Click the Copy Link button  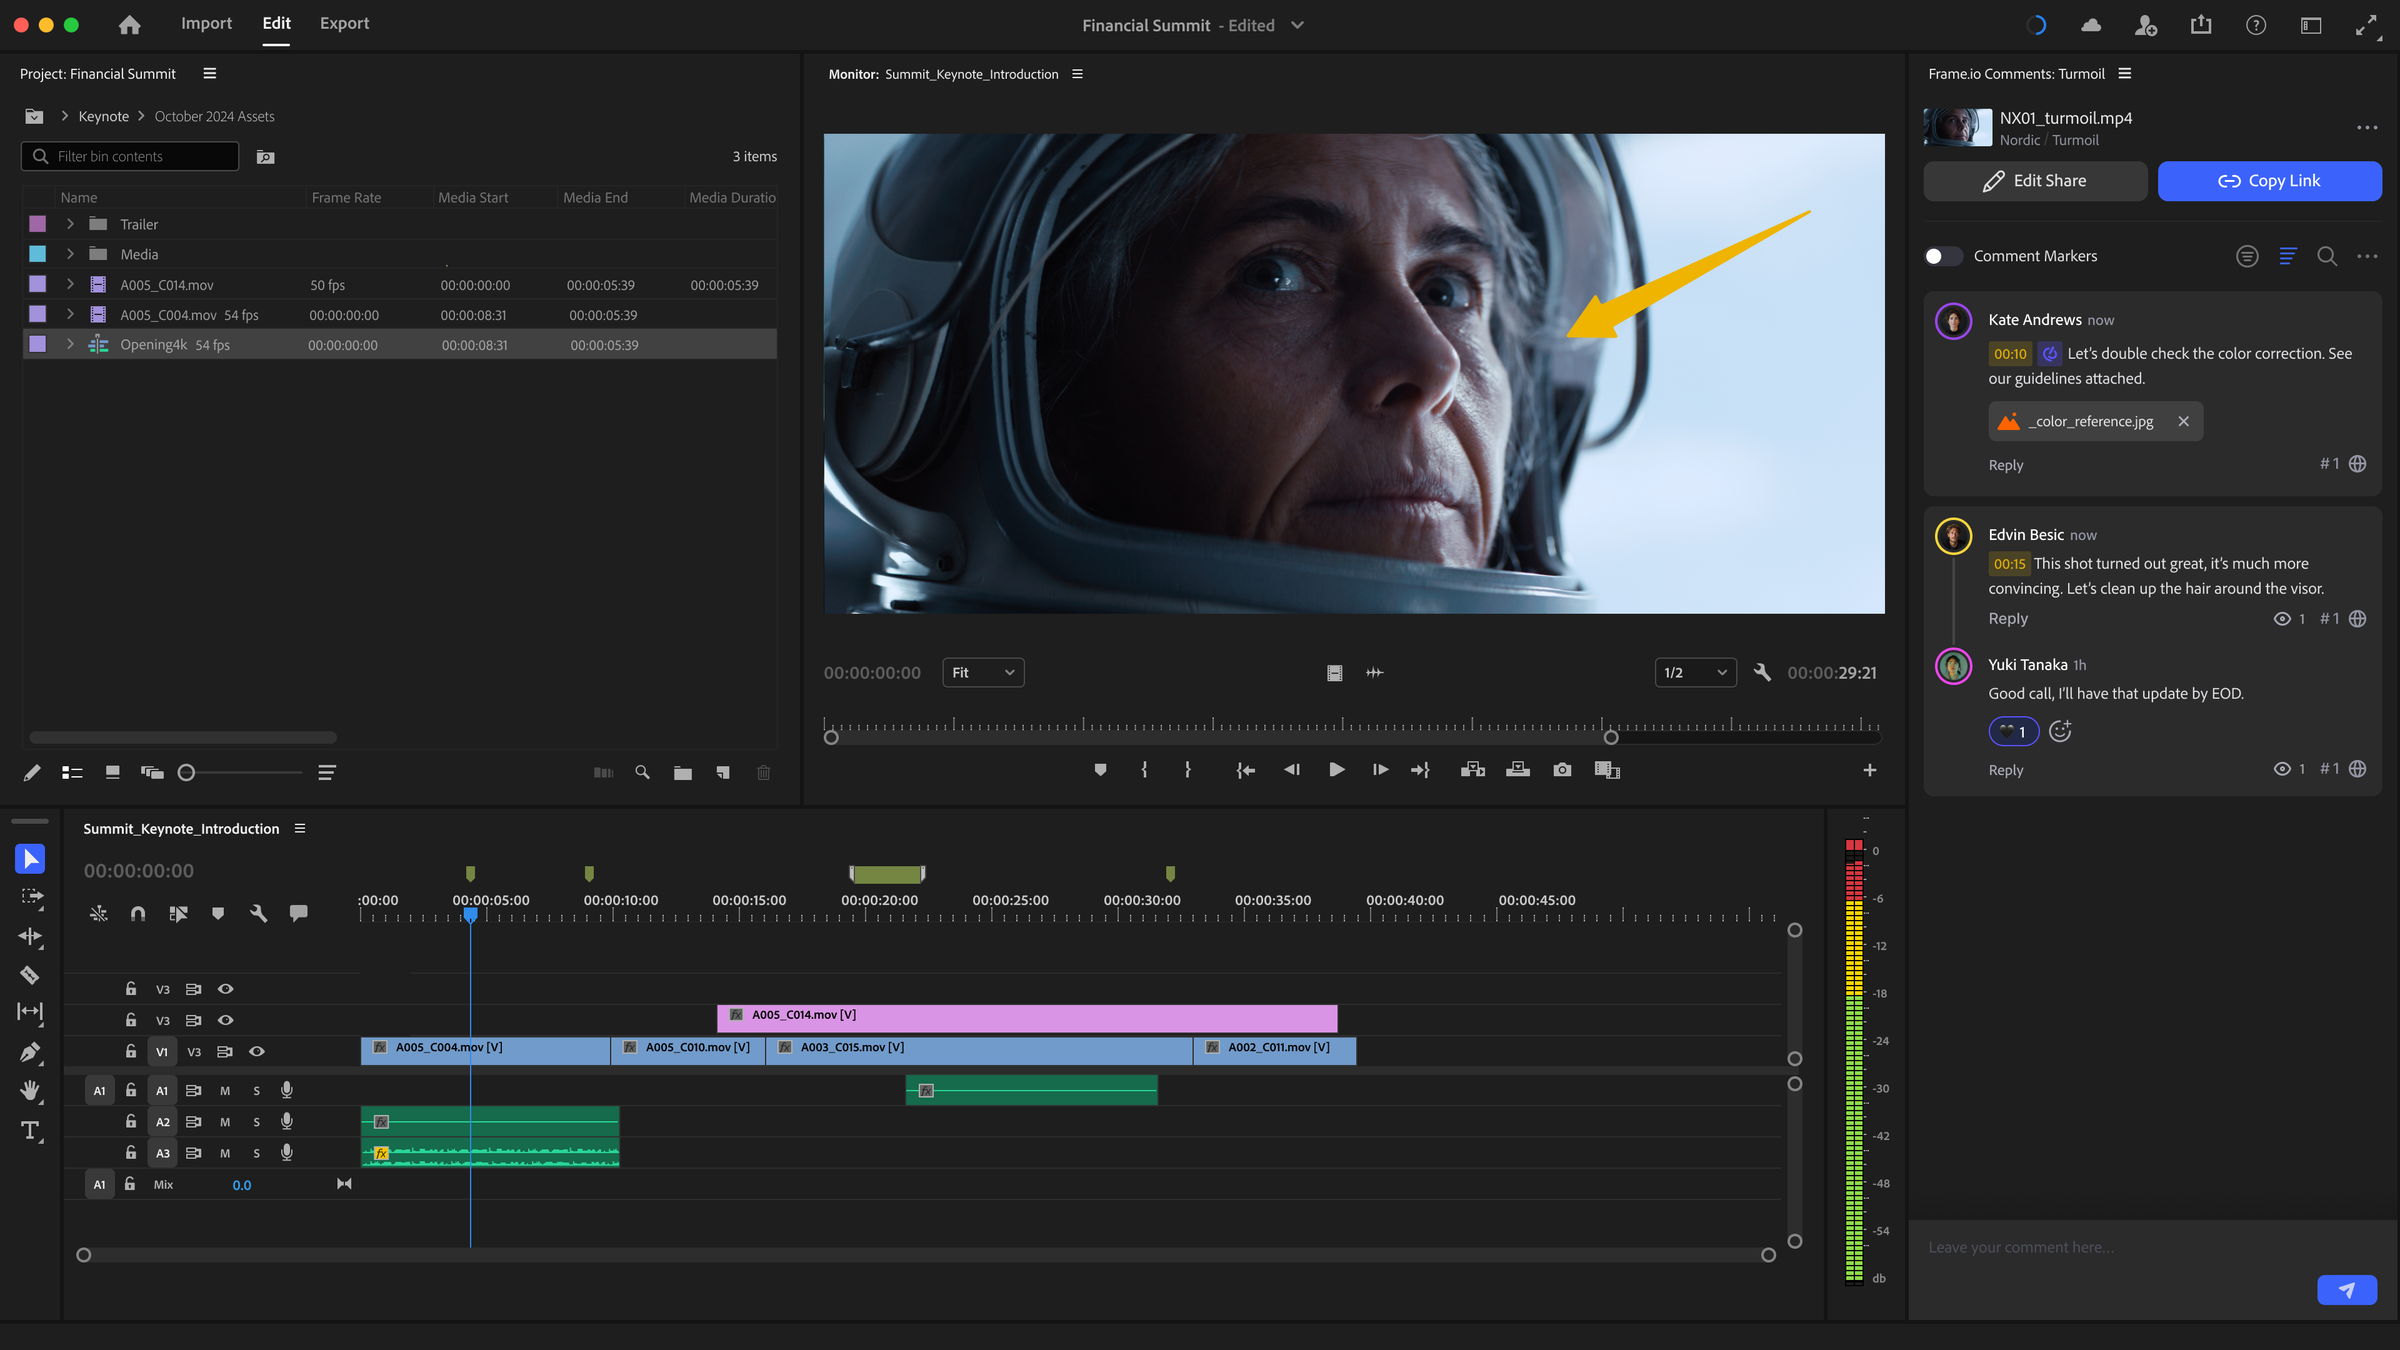point(2269,181)
